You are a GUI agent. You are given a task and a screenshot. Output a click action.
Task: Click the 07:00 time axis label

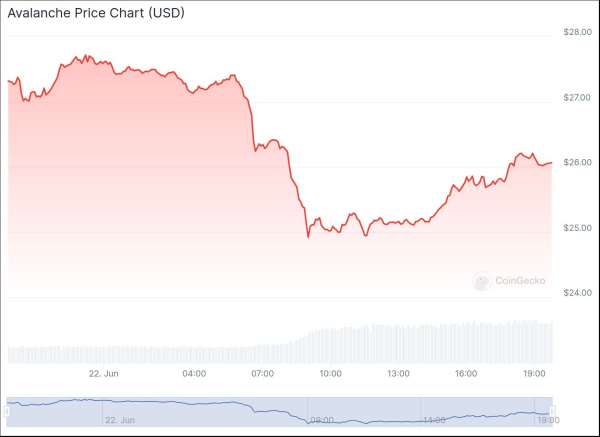coord(262,374)
